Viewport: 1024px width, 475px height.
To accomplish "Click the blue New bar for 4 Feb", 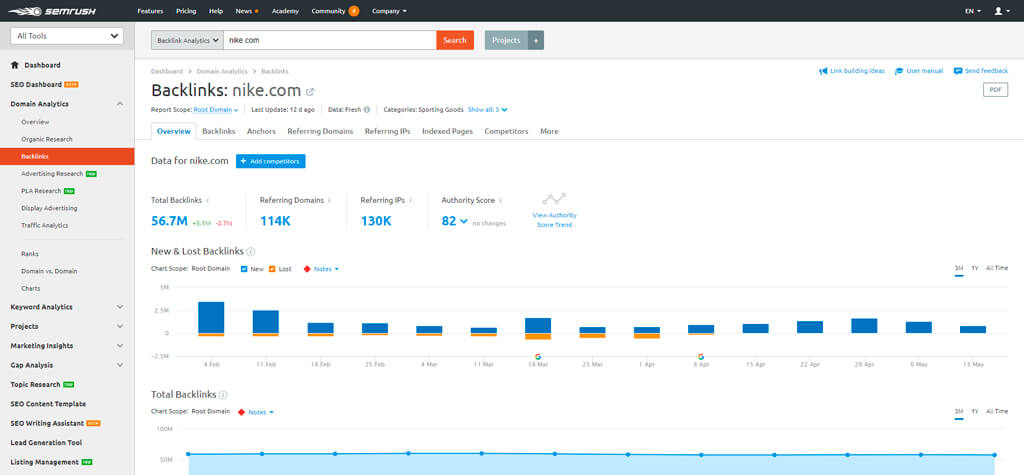I will tap(211, 318).
